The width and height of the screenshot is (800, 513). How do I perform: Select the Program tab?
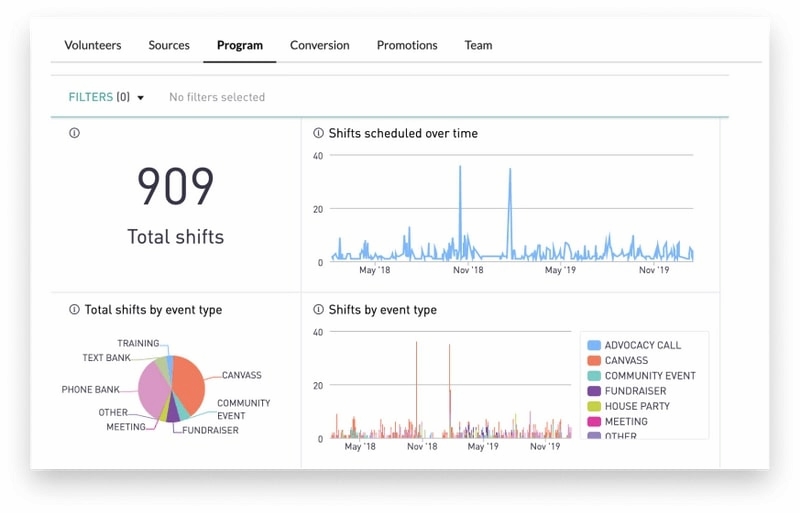coord(240,45)
